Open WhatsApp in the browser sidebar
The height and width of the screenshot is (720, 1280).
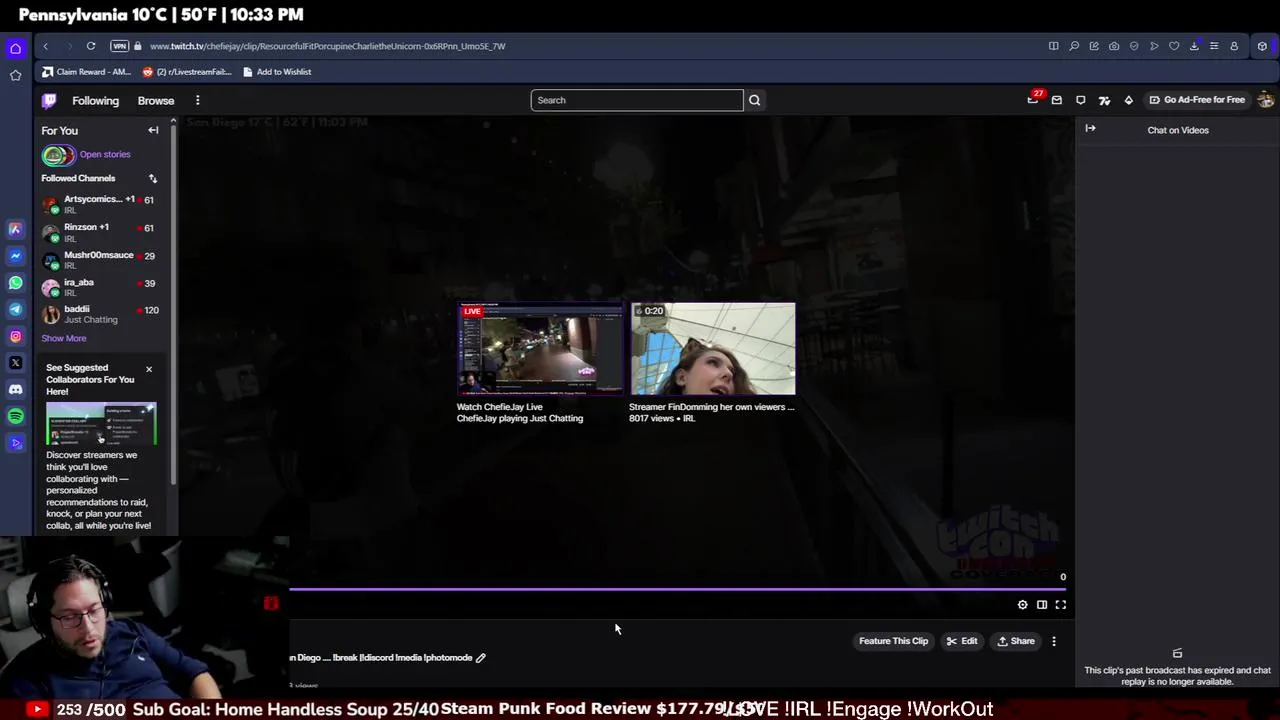(15, 283)
